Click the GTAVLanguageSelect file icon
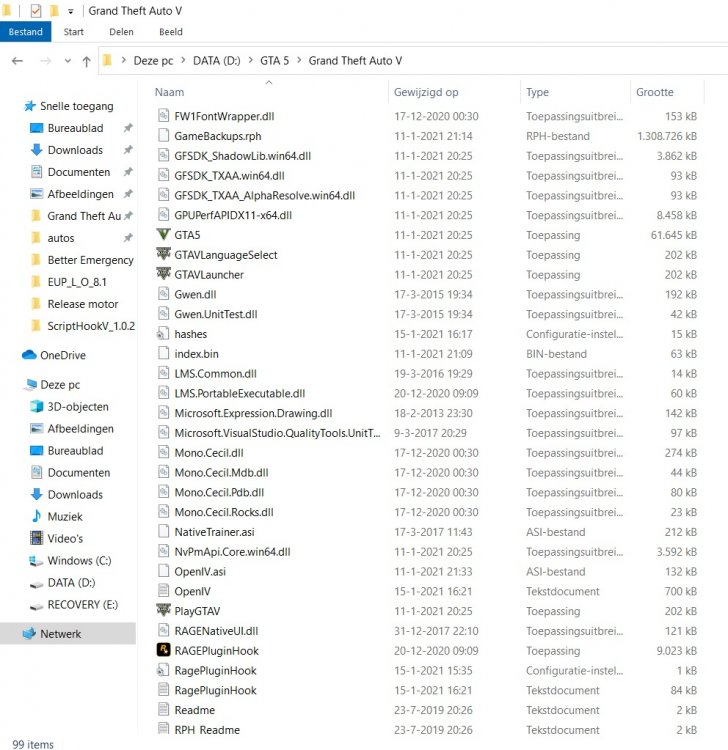 [x=164, y=254]
